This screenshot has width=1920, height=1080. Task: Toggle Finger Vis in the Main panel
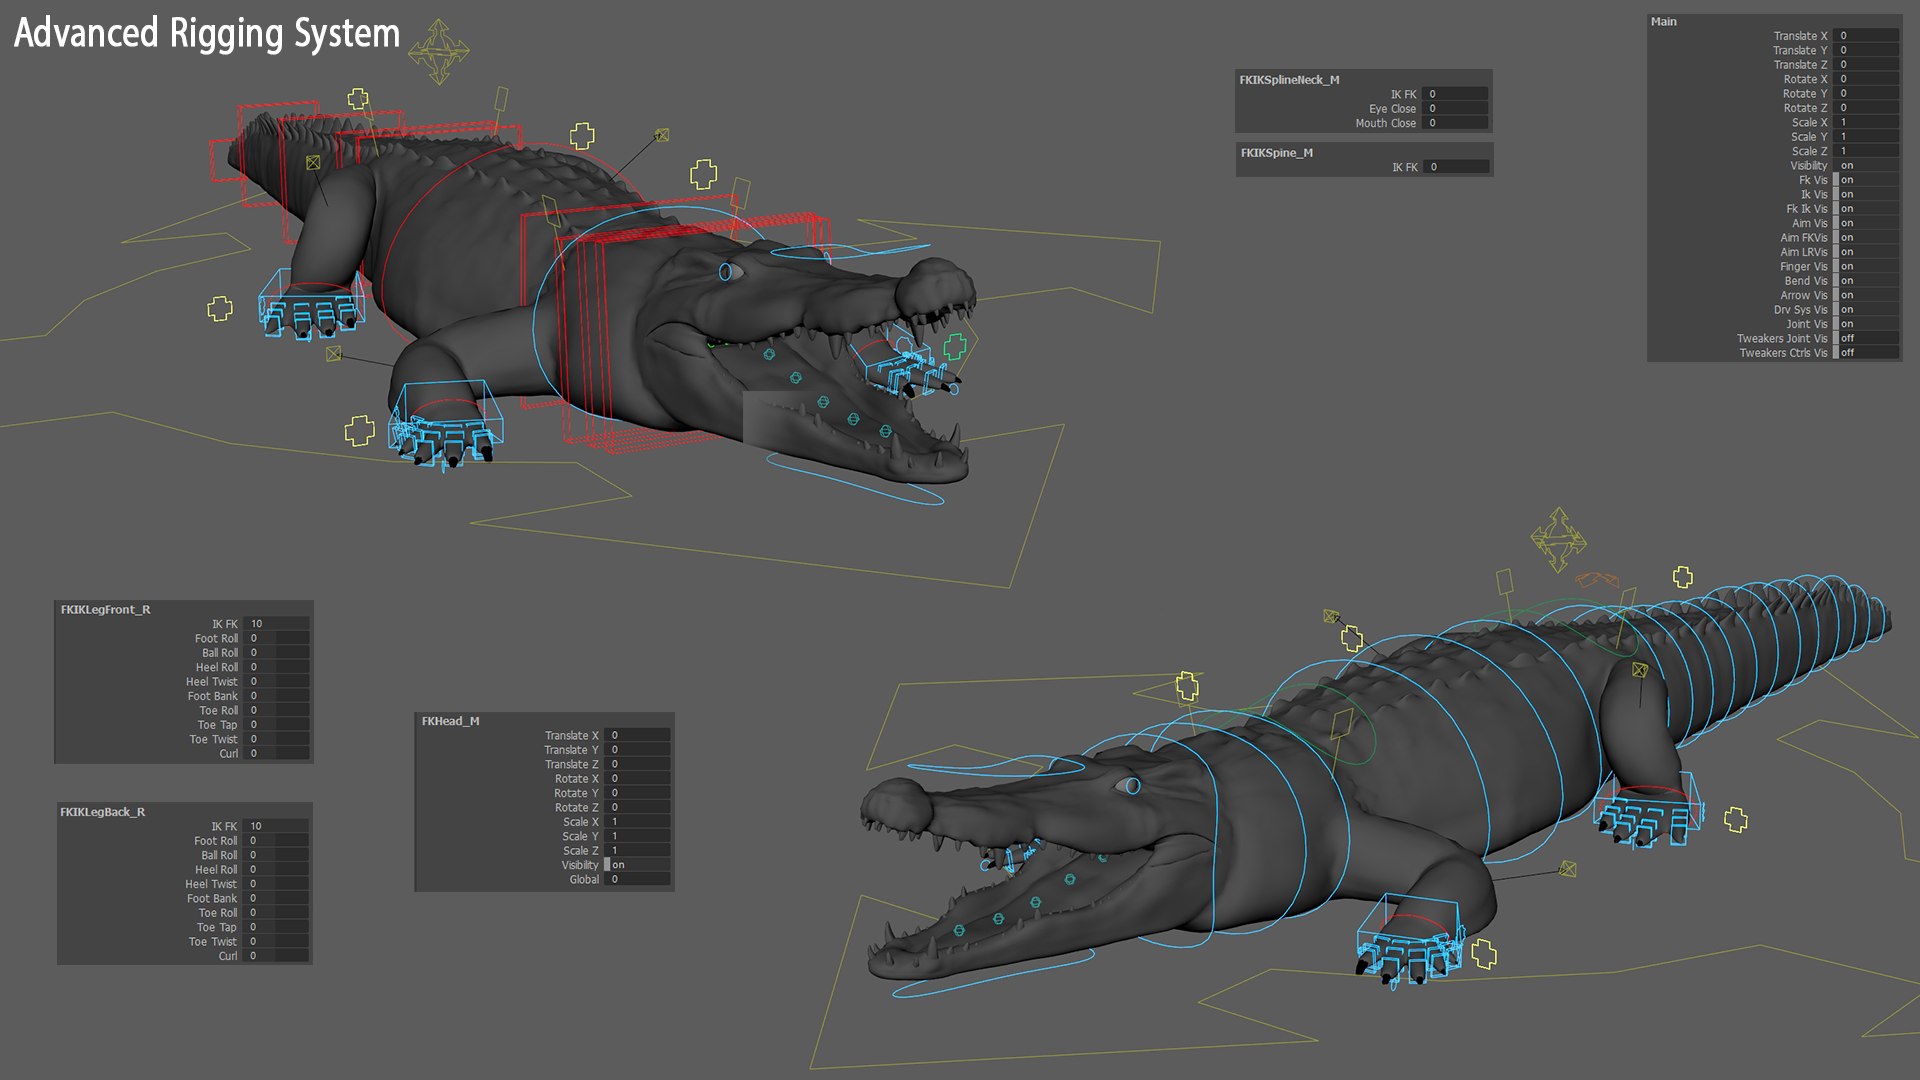(1867, 267)
